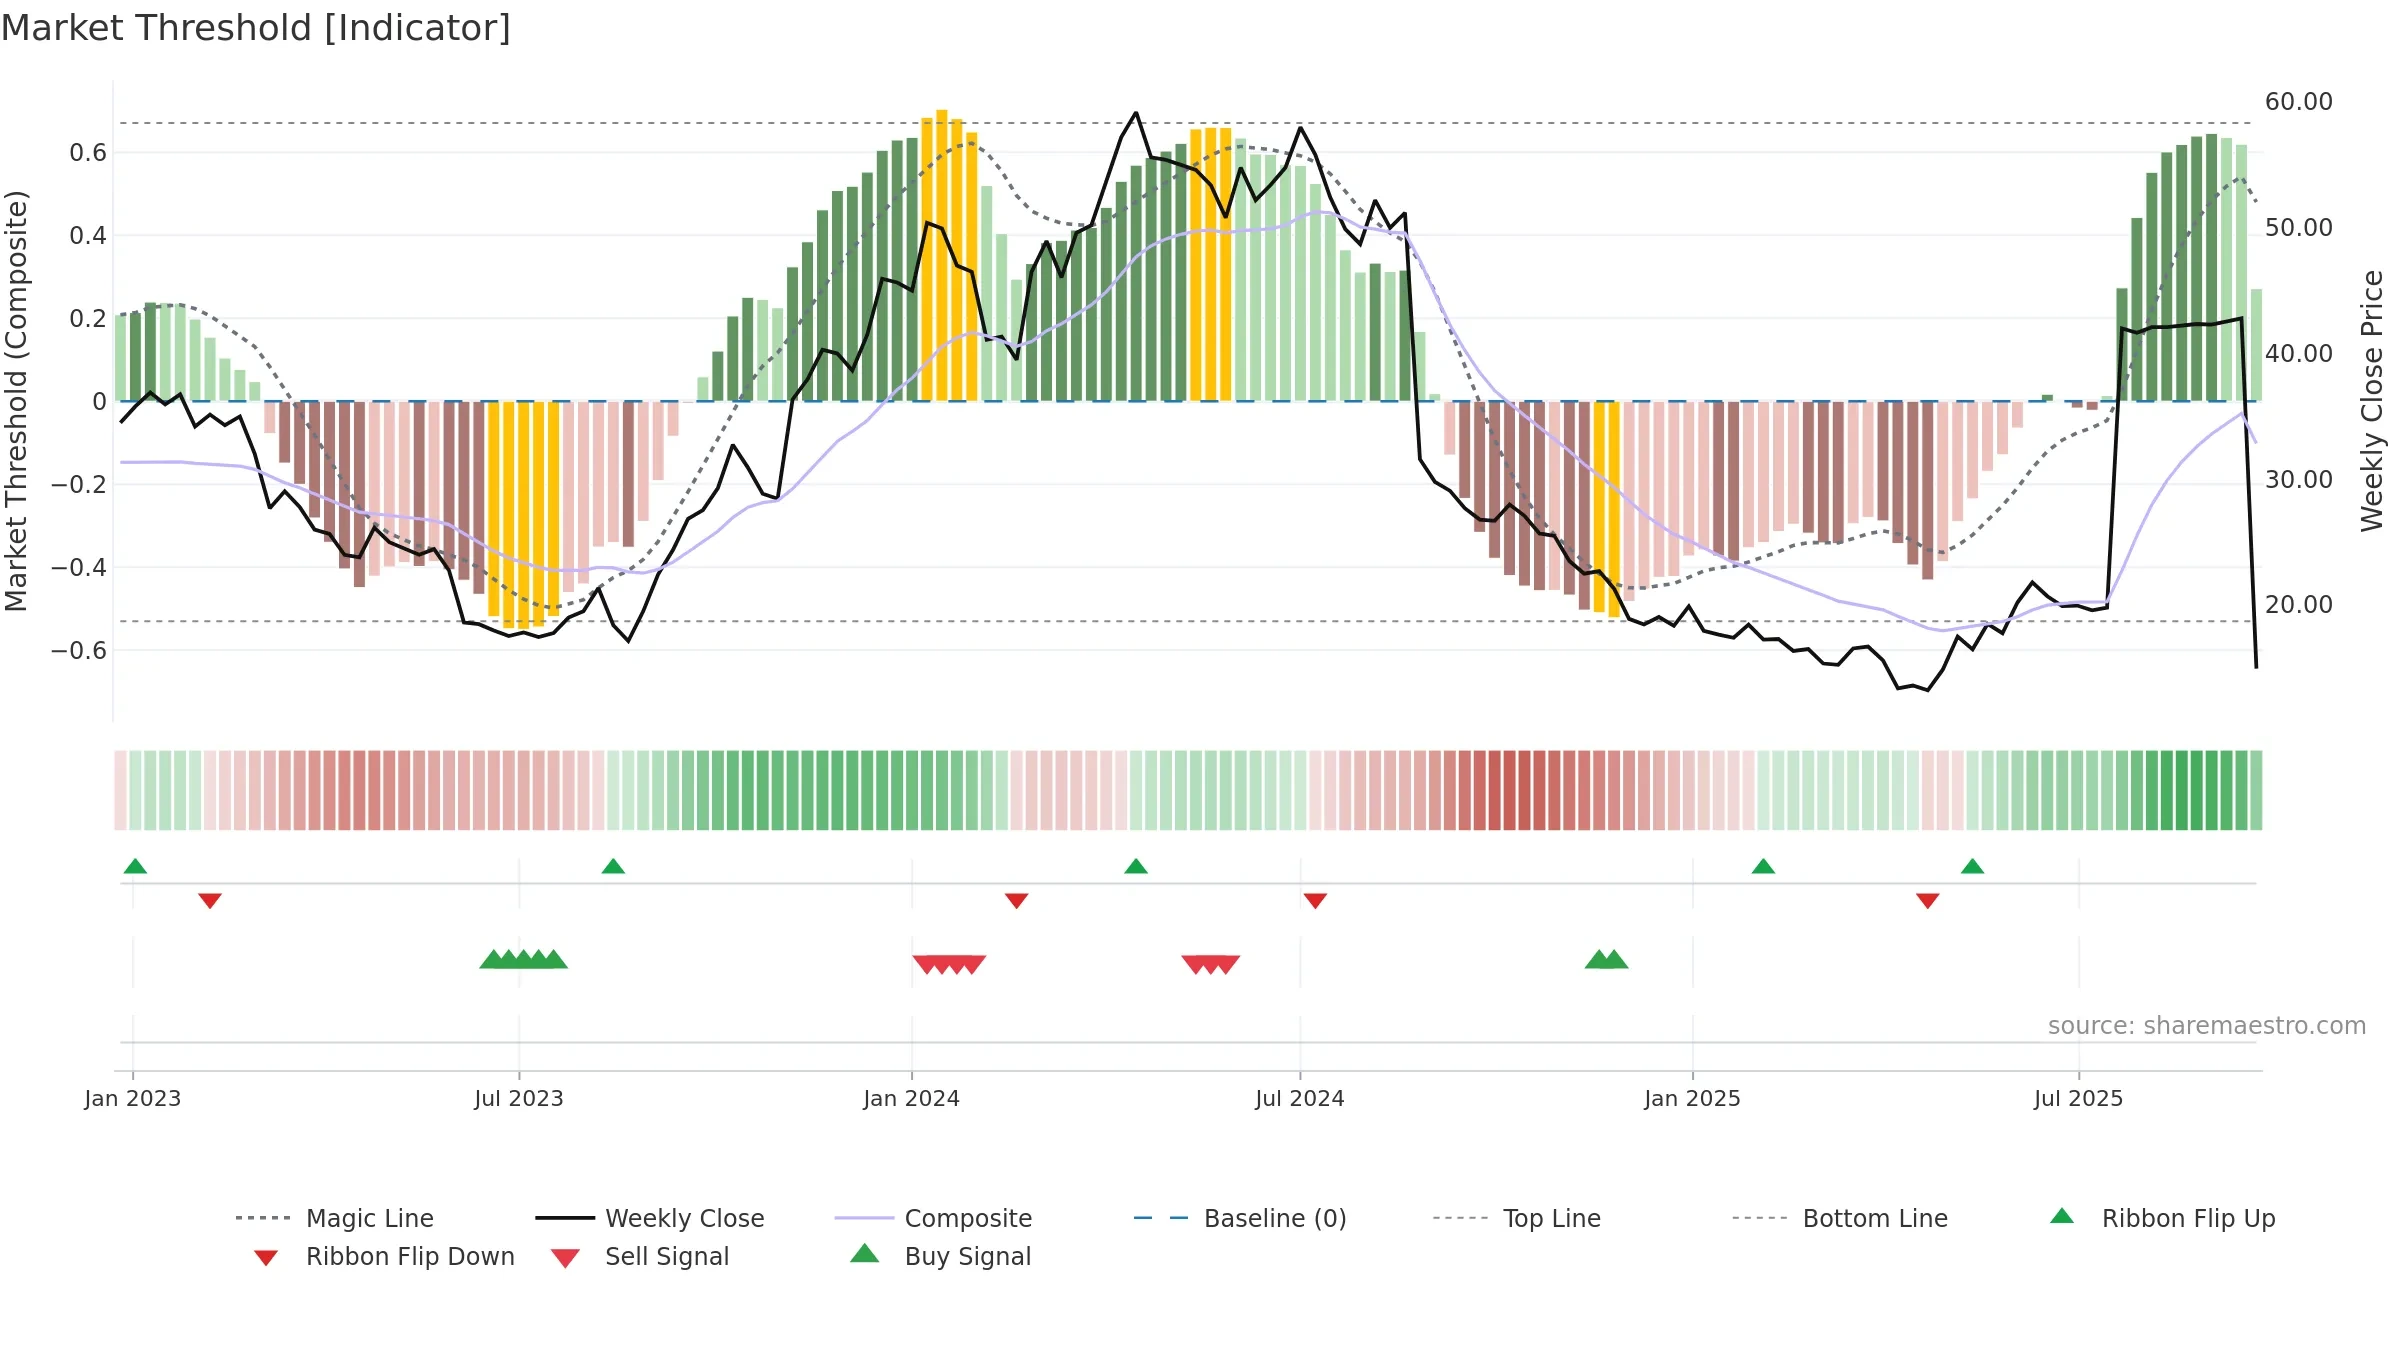The height and width of the screenshot is (1350, 2400).
Task: Click the sell signal cluster in May 2024
Action: click(1211, 965)
